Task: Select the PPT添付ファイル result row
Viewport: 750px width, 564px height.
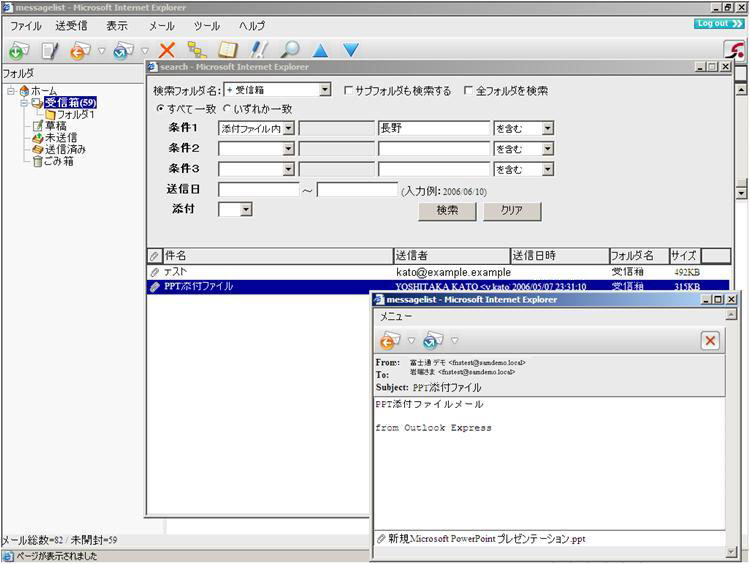Action: click(x=438, y=287)
